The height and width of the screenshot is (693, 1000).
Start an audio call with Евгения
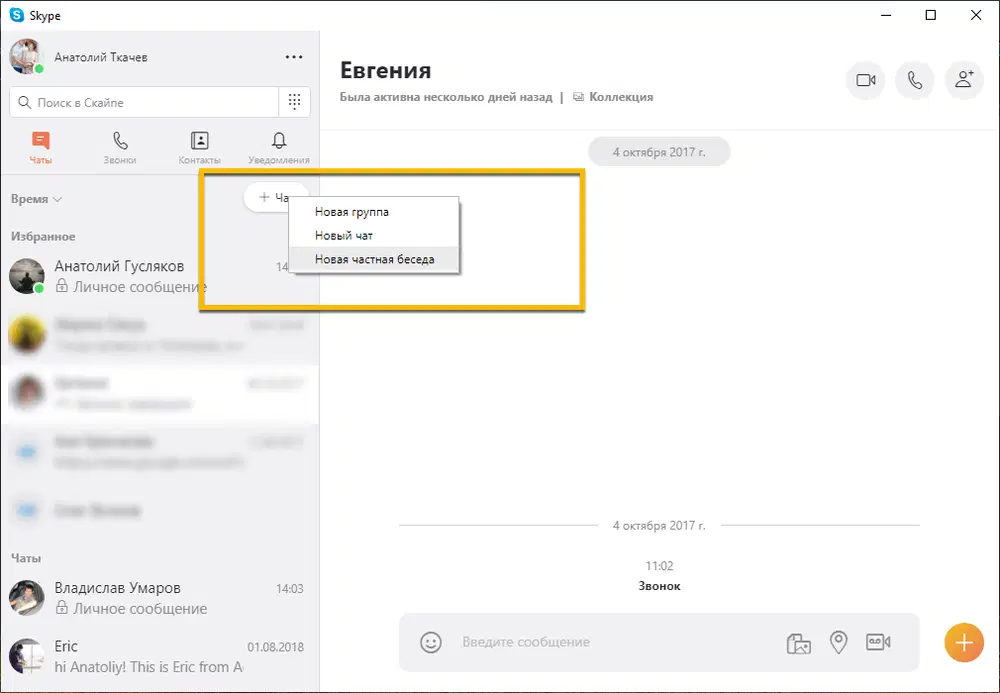coord(915,80)
